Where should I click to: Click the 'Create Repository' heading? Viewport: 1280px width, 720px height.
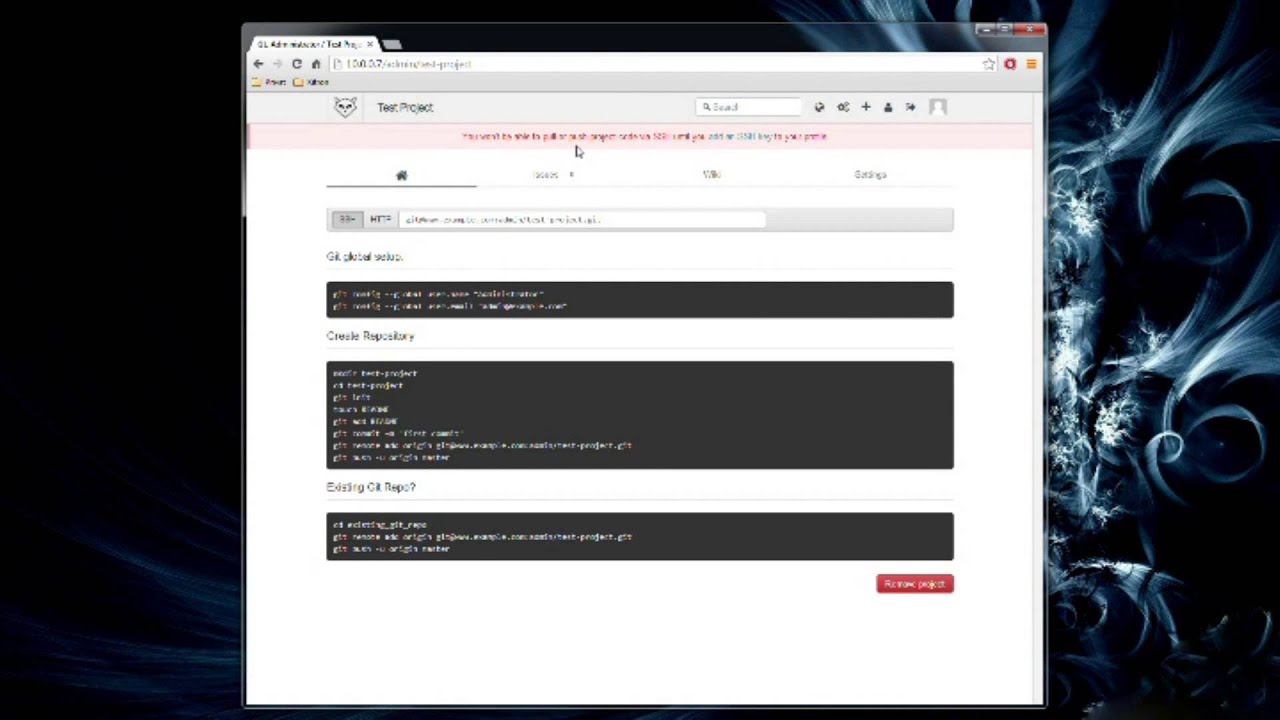click(370, 336)
